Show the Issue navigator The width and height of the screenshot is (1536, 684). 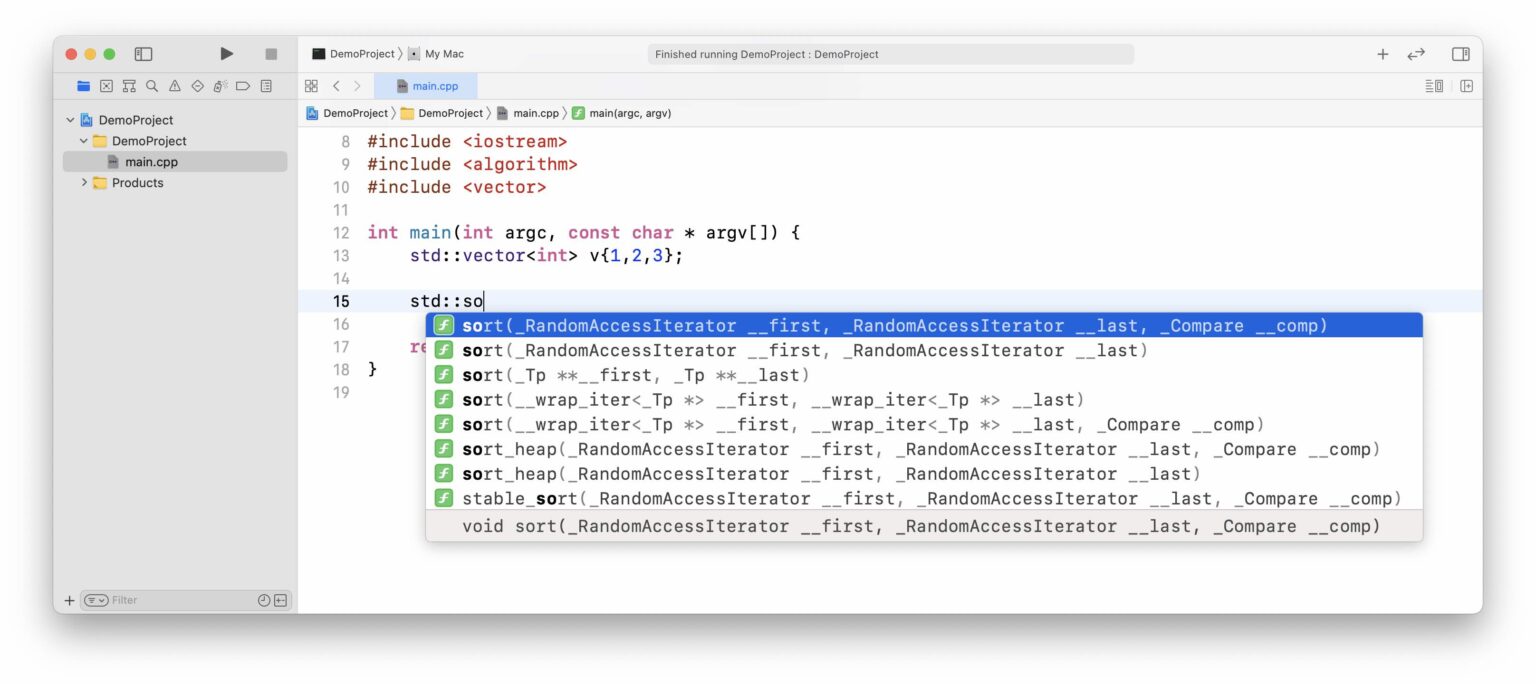coord(175,86)
